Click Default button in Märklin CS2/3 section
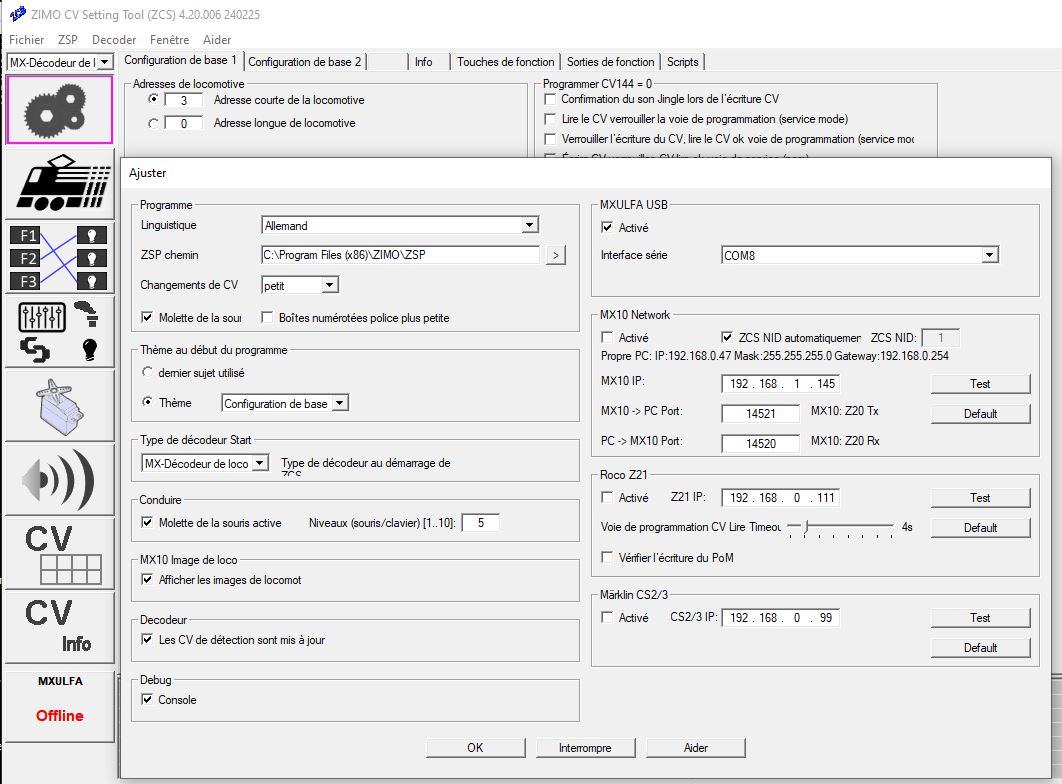 pos(981,648)
